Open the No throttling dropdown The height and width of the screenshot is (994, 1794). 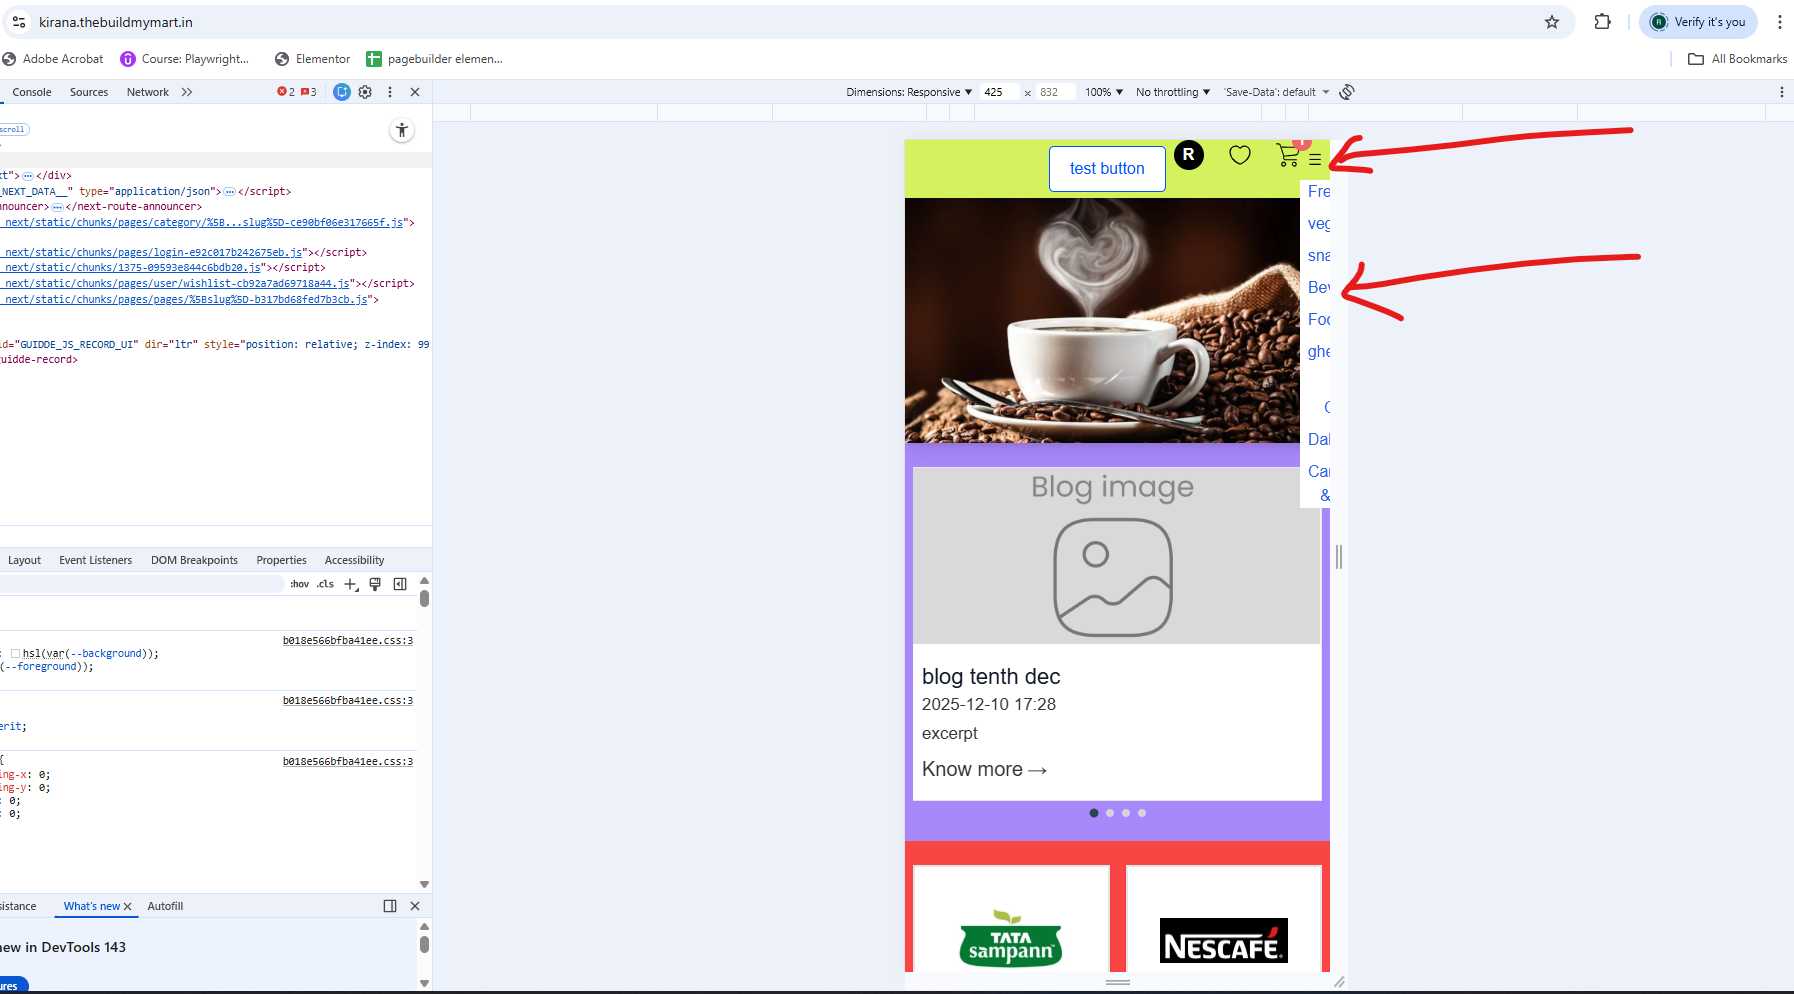(1173, 92)
